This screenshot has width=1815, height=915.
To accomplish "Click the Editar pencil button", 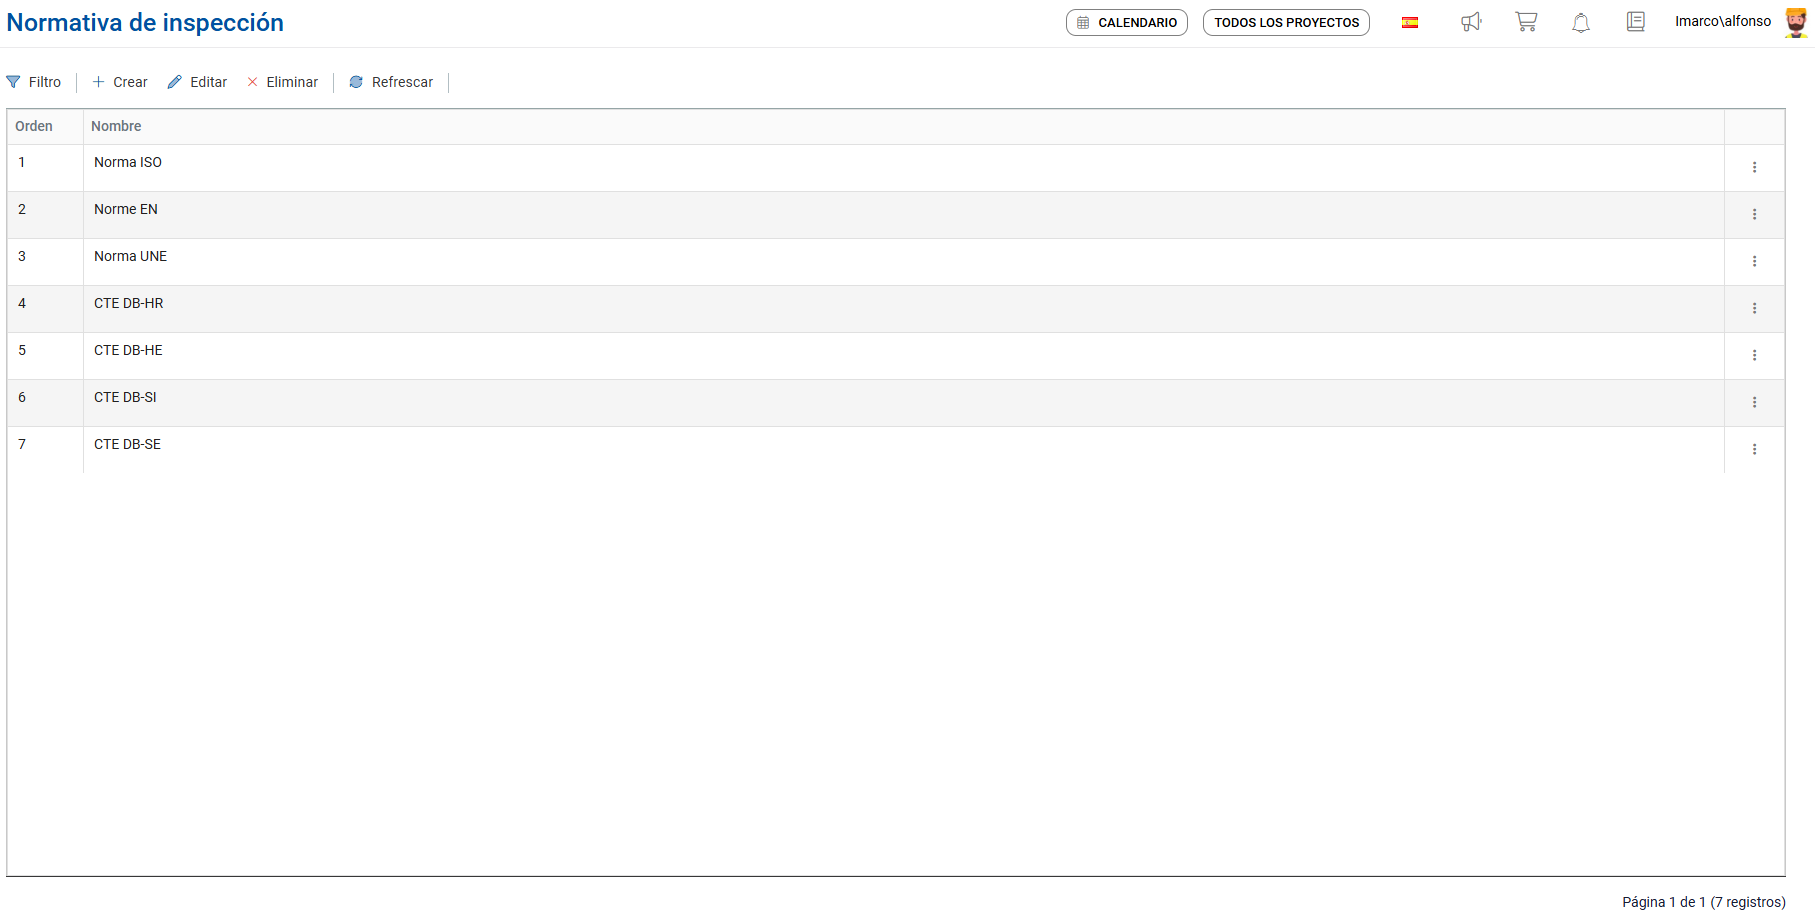I will [x=197, y=82].
